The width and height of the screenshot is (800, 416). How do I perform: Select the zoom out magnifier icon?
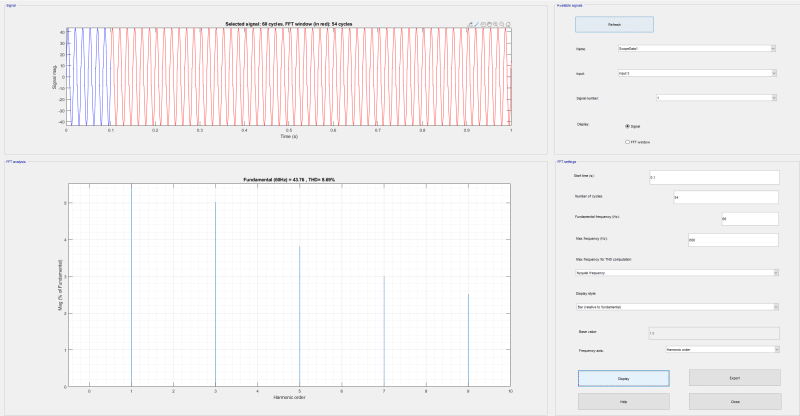click(x=502, y=24)
